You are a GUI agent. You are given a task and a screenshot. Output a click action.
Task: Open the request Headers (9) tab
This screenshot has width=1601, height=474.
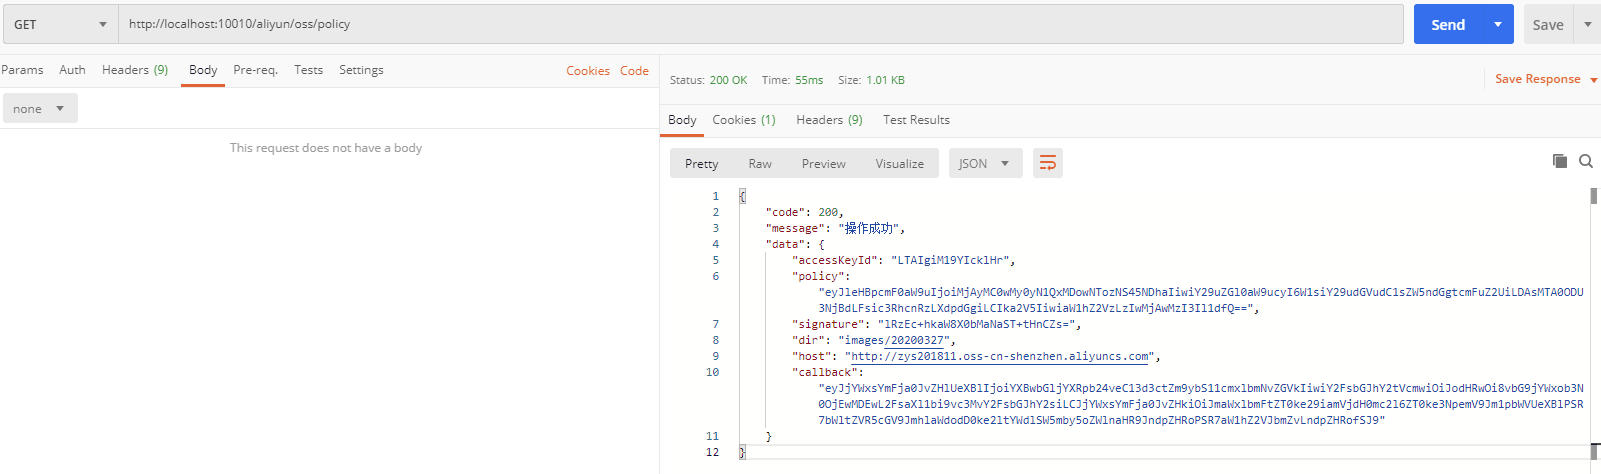click(135, 70)
